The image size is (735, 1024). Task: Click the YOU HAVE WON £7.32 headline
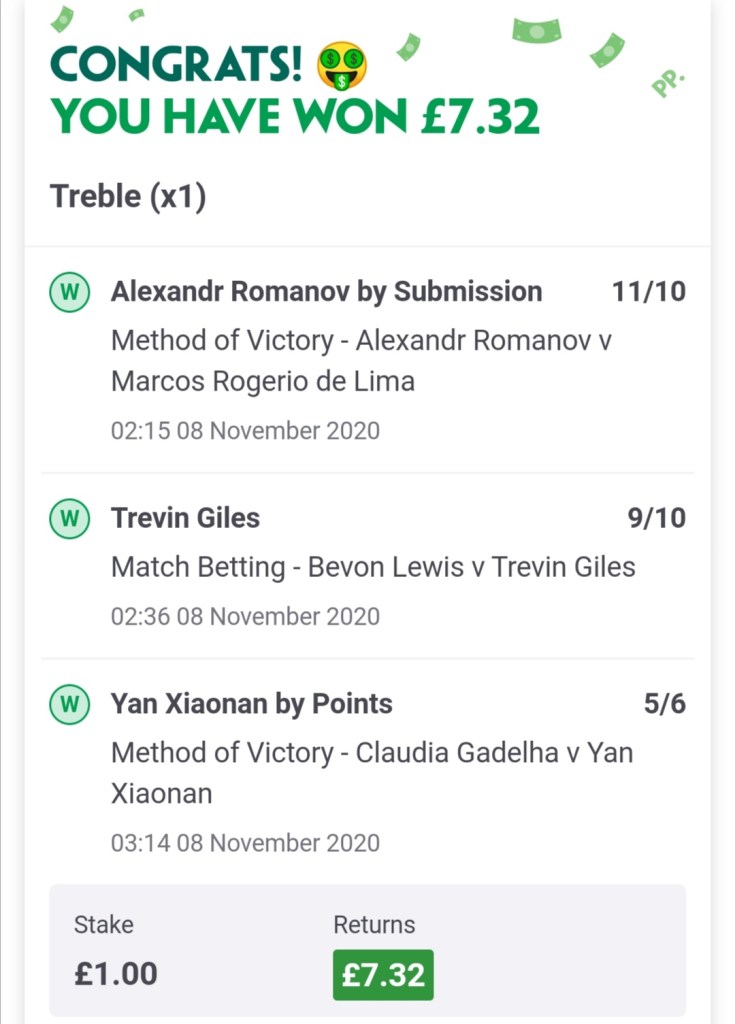click(x=295, y=117)
